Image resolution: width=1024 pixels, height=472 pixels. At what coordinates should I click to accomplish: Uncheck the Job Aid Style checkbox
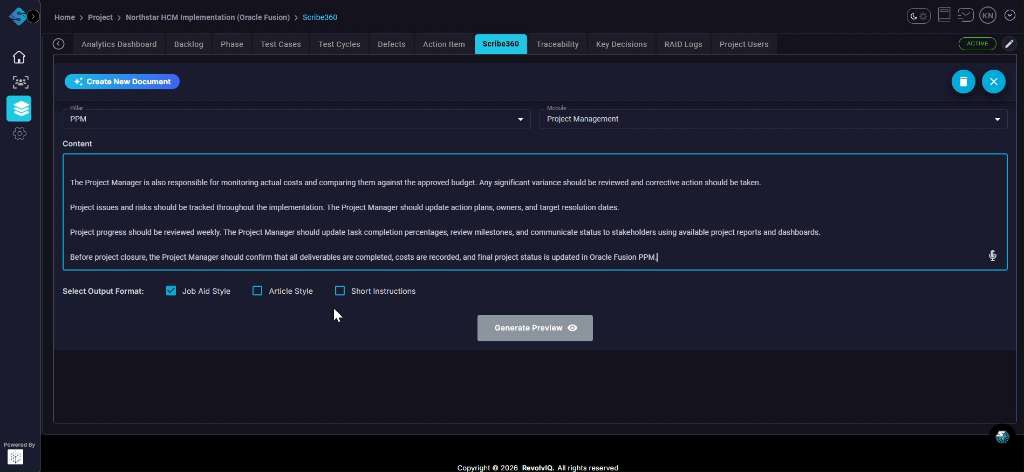click(x=171, y=291)
